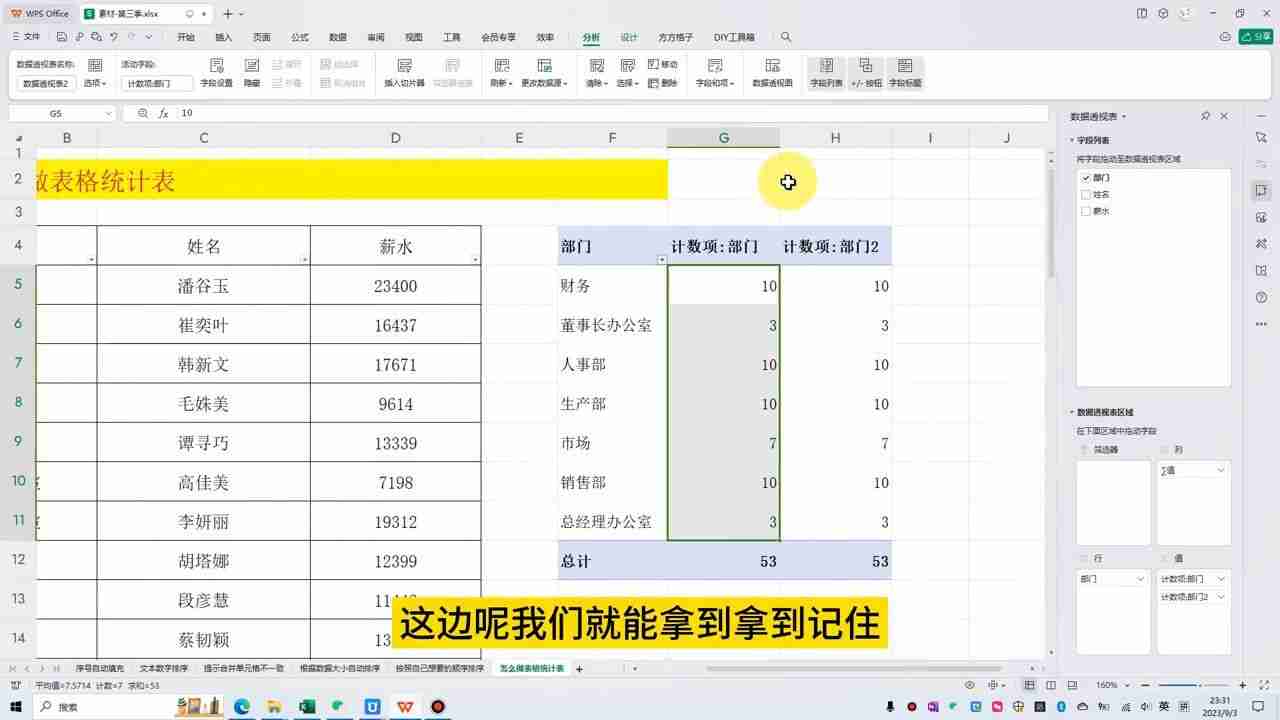Open the 部门 filter dropdown in the pivot table
Screen dimensions: 1280x720
click(661, 260)
